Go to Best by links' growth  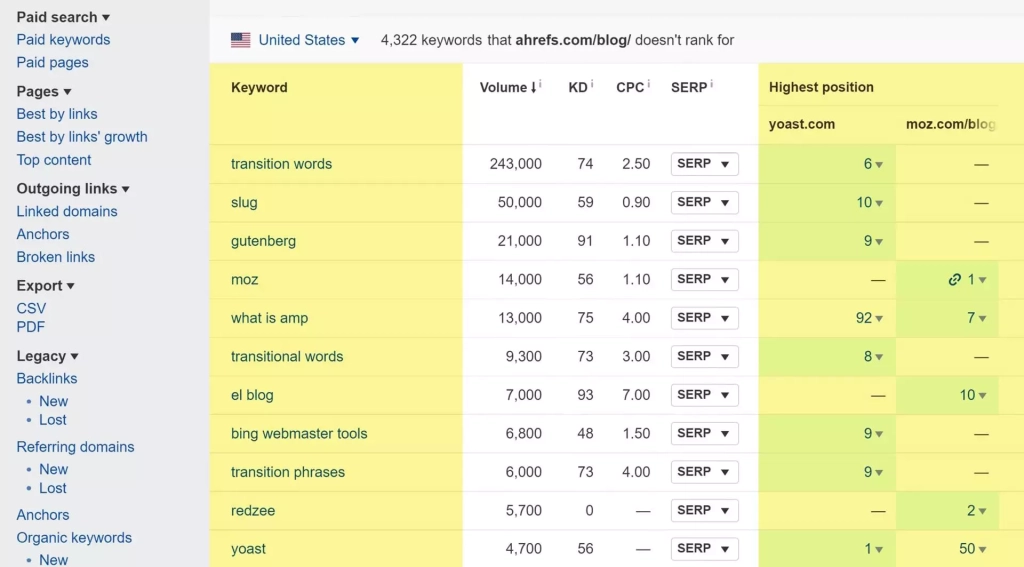click(x=82, y=137)
